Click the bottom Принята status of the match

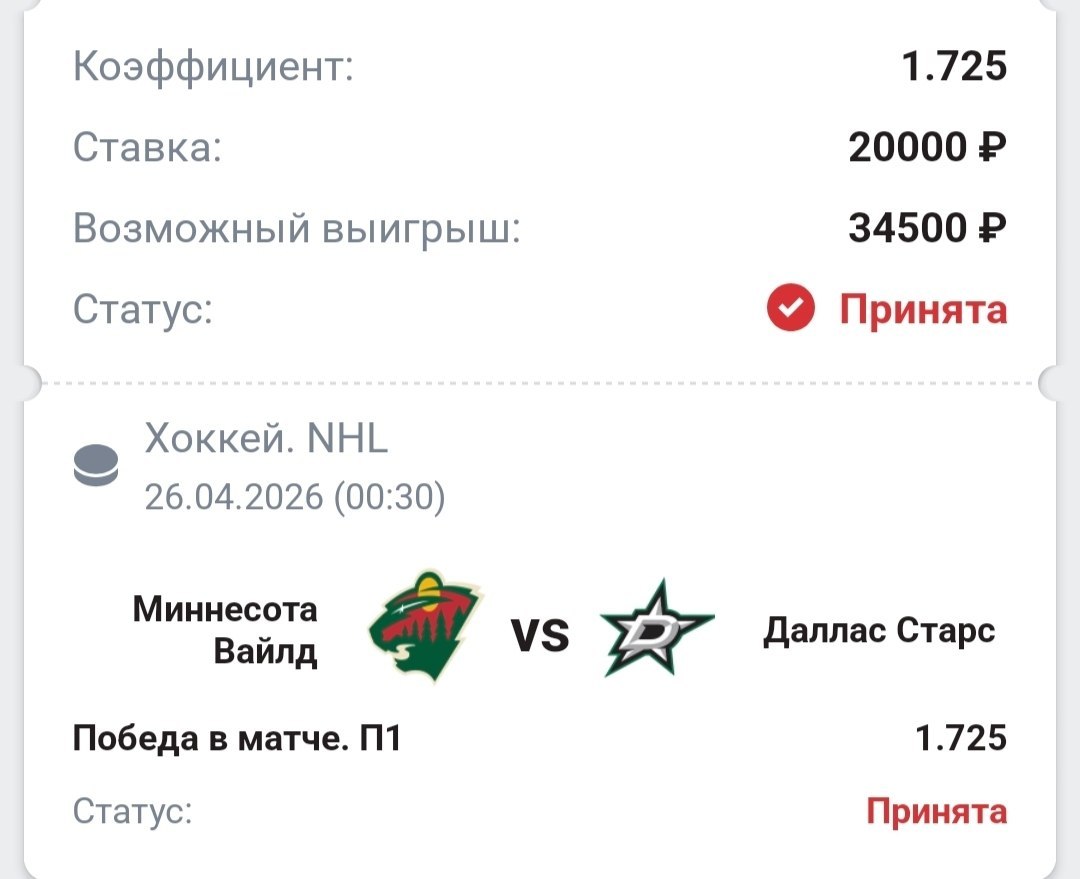click(936, 811)
